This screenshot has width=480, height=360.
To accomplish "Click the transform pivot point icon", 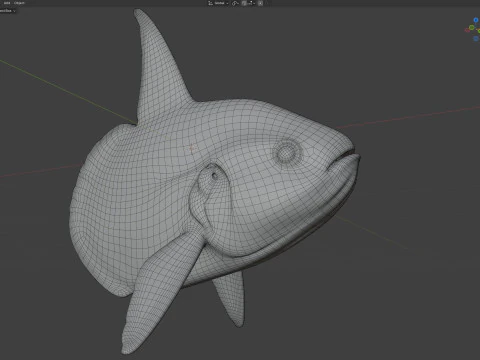I will pyautogui.click(x=235, y=3).
